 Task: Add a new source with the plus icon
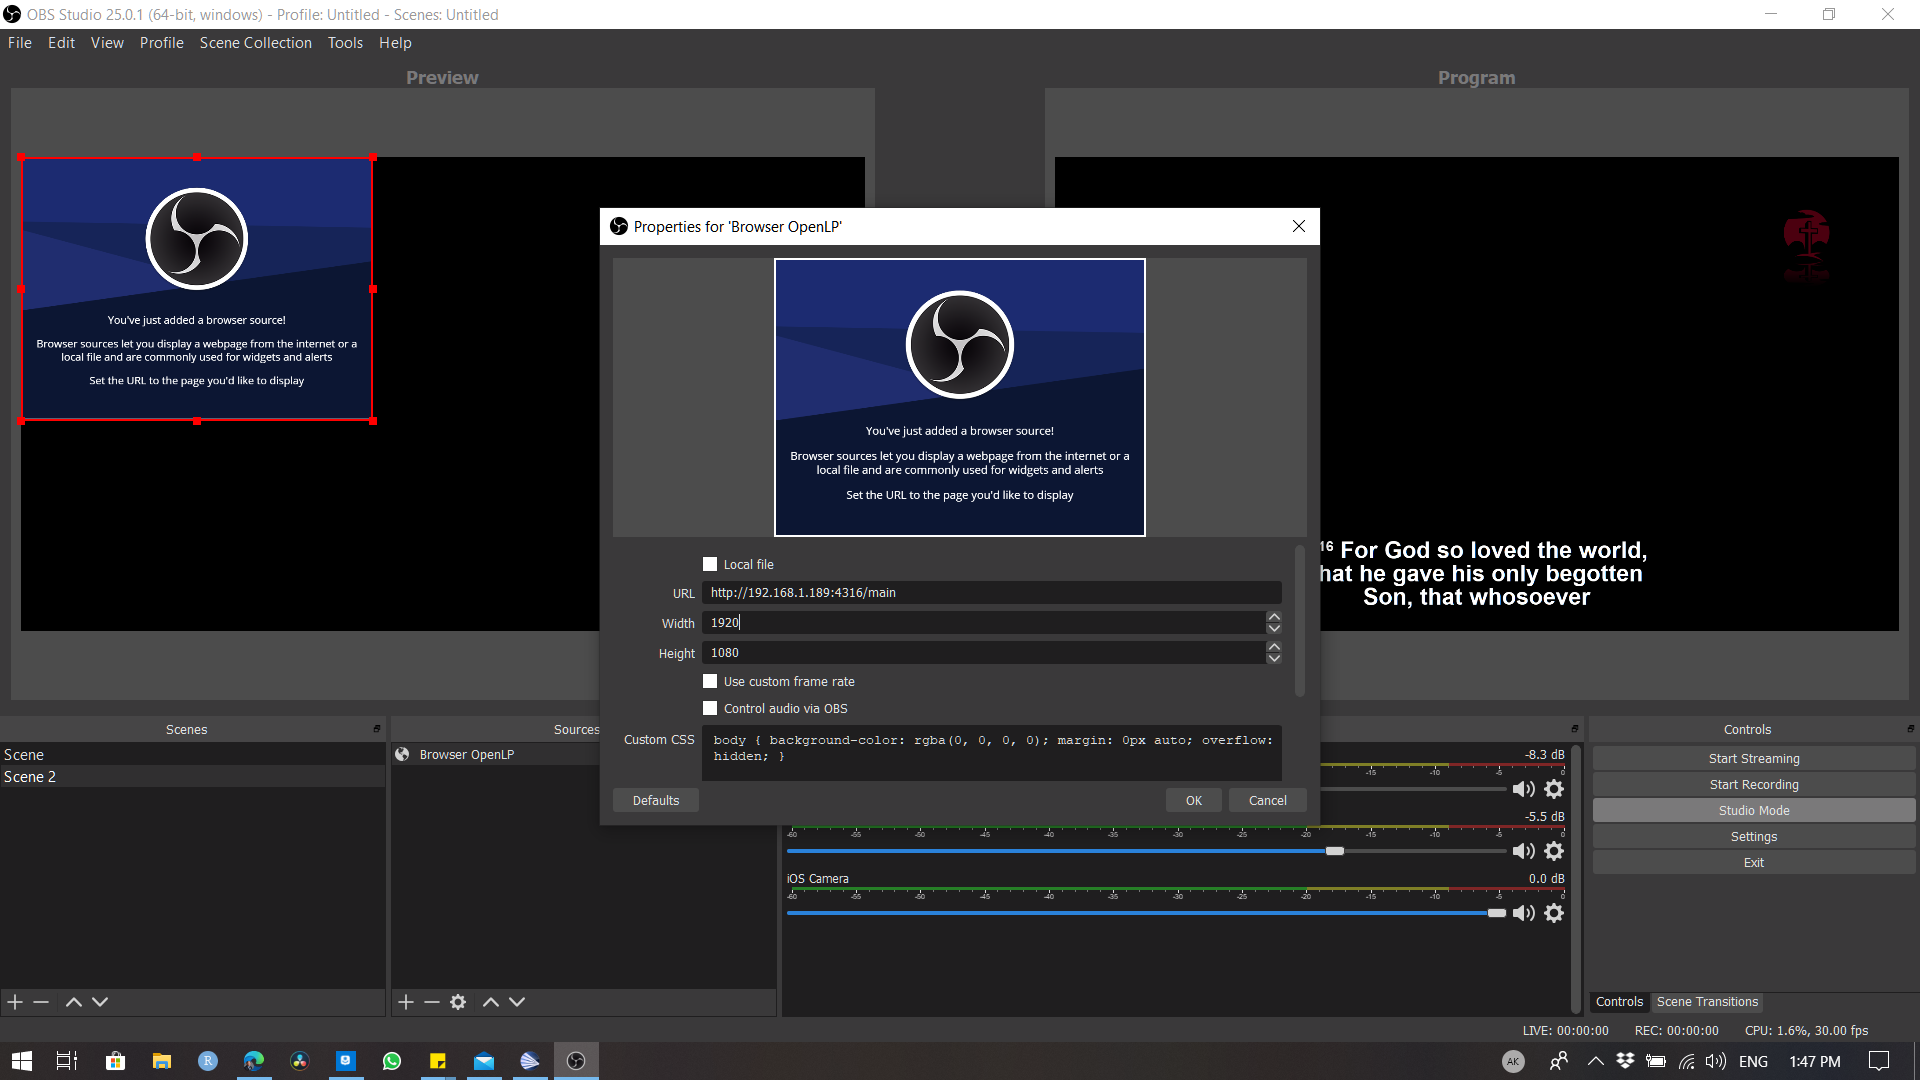(x=406, y=1001)
